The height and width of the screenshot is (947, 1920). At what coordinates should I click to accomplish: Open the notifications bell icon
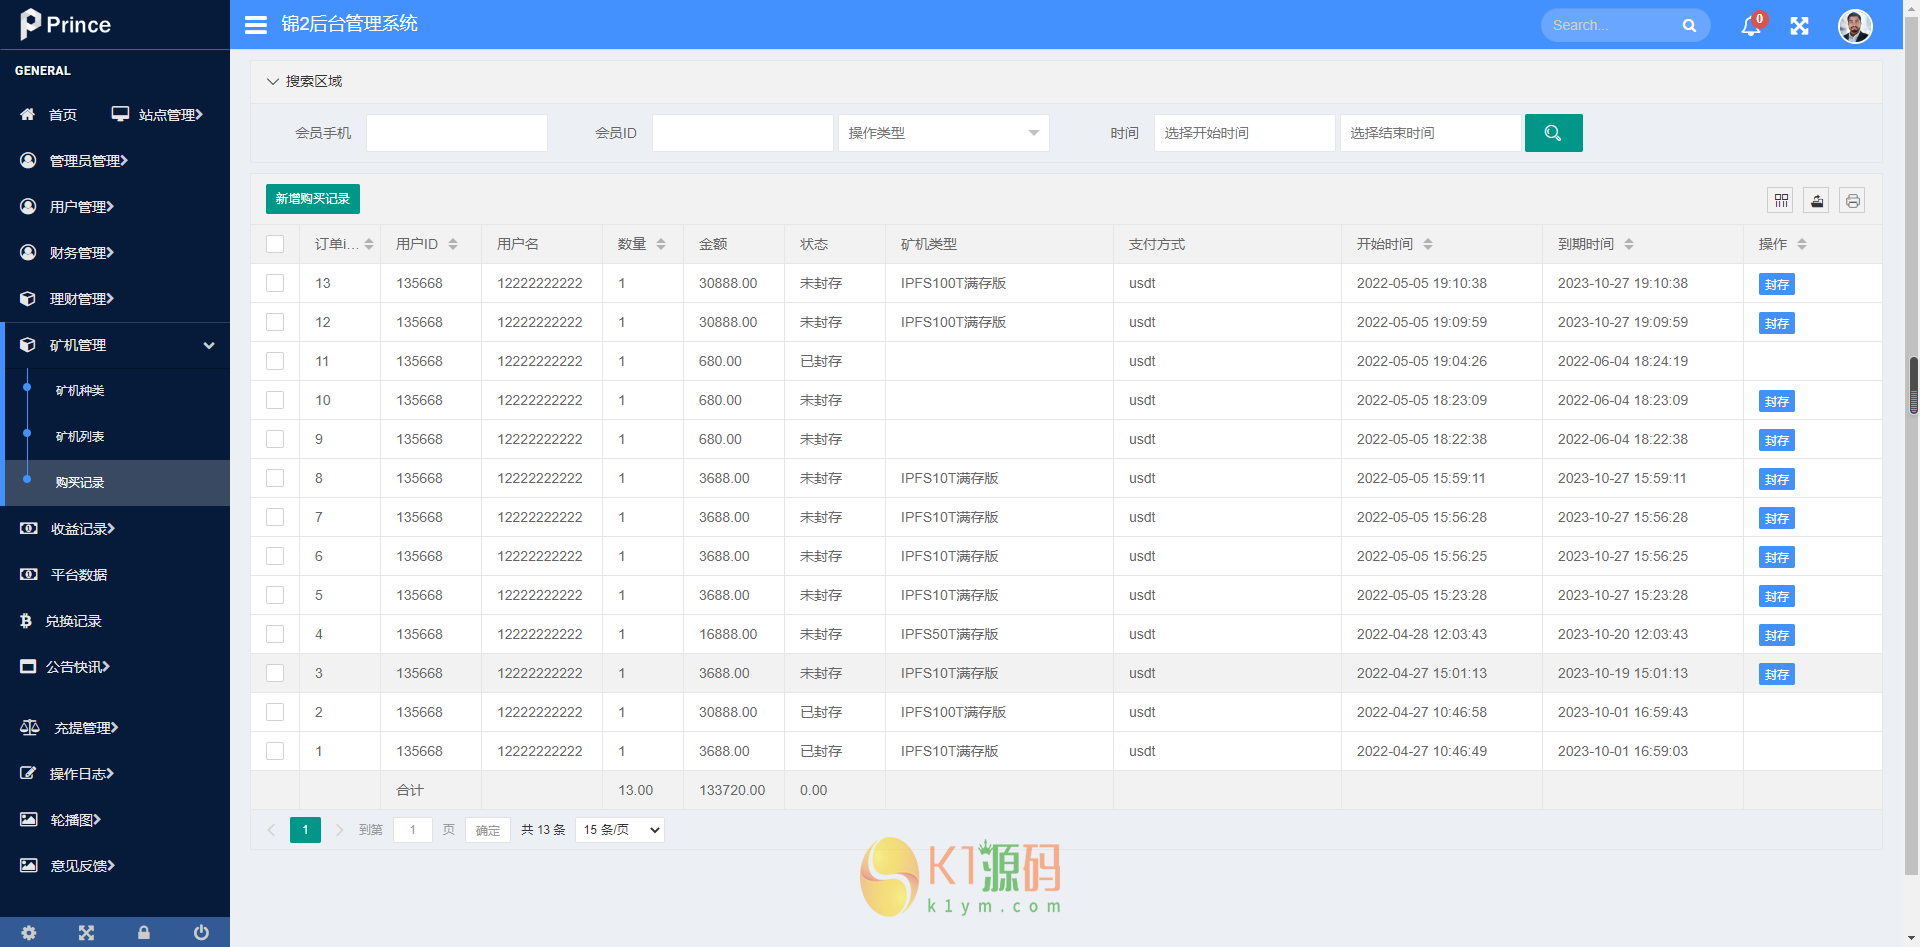pos(1750,26)
